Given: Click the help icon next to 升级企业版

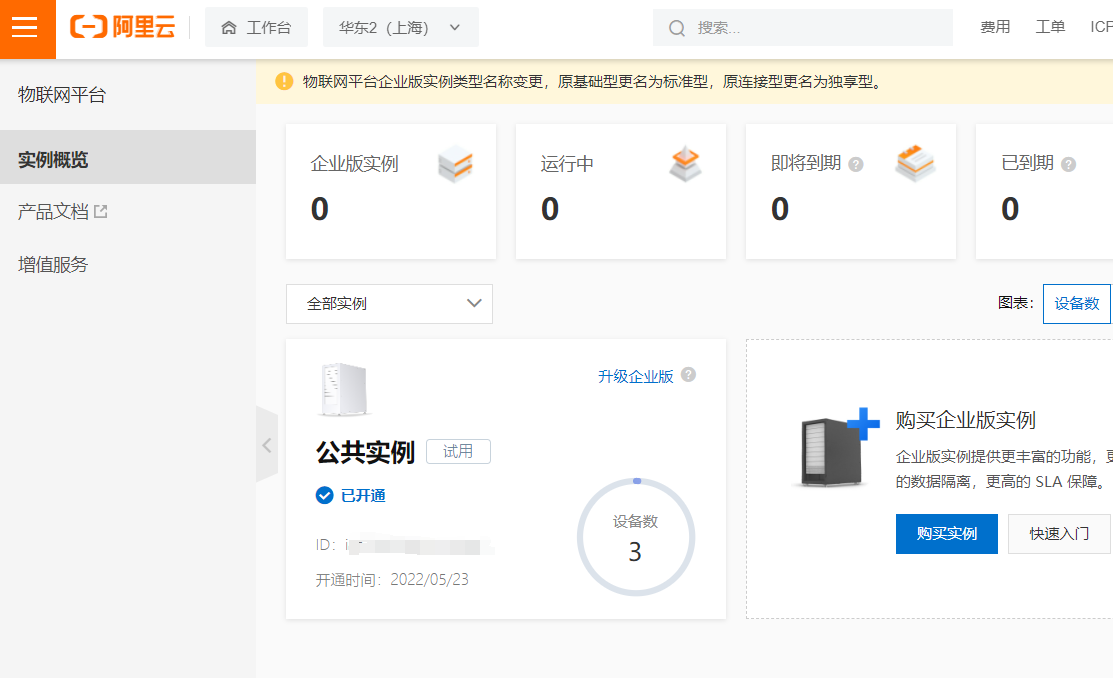Looking at the screenshot, I should [688, 375].
